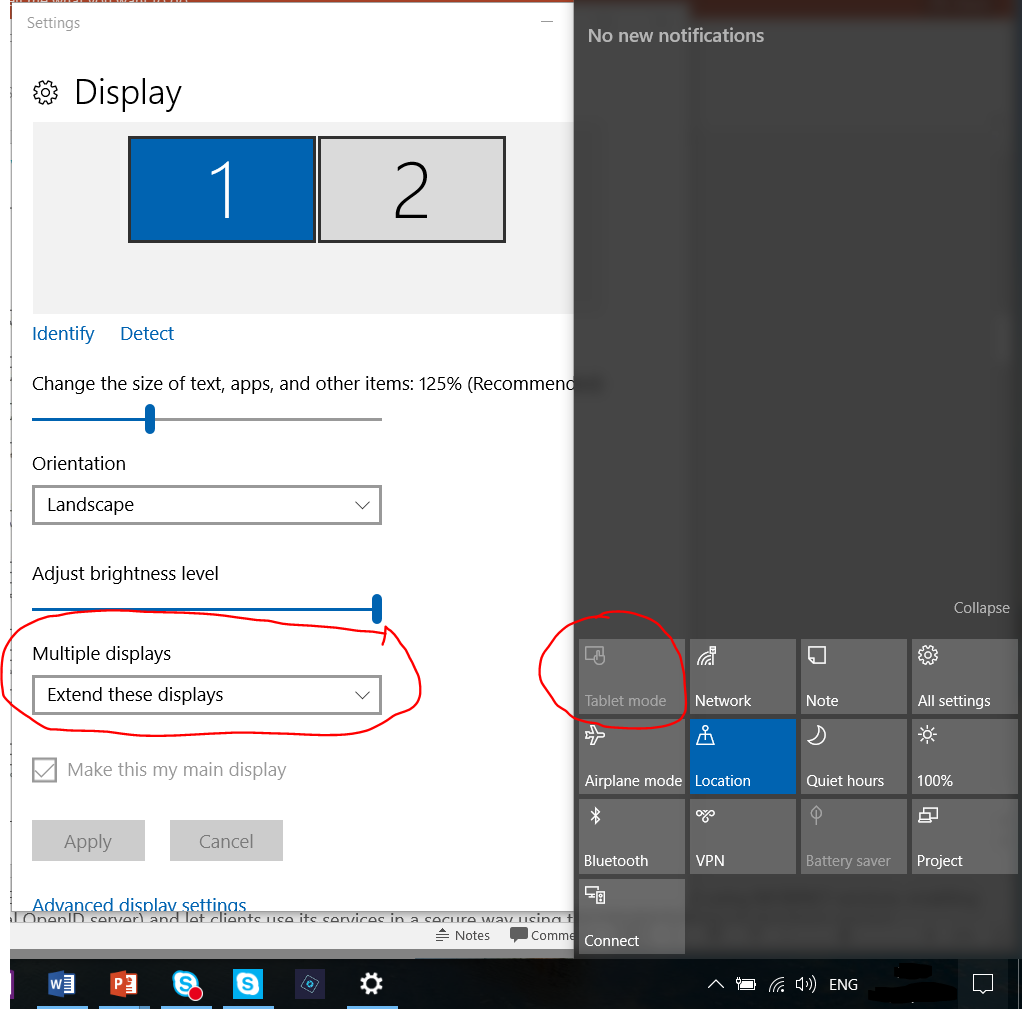Expand the Orientation Landscape dropdown
1022x1009 pixels.
206,505
